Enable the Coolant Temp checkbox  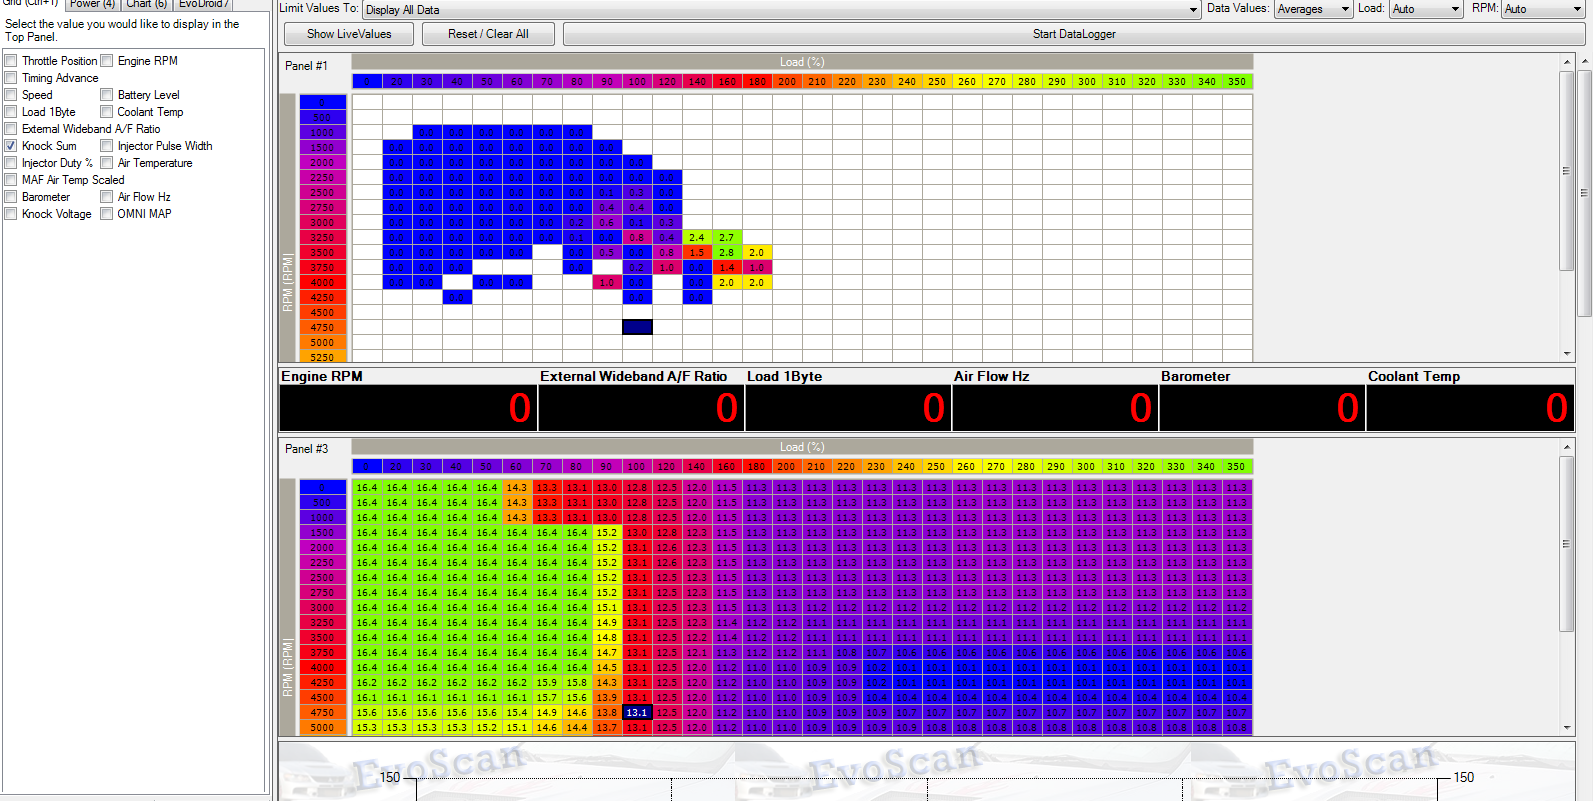pyautogui.click(x=107, y=112)
